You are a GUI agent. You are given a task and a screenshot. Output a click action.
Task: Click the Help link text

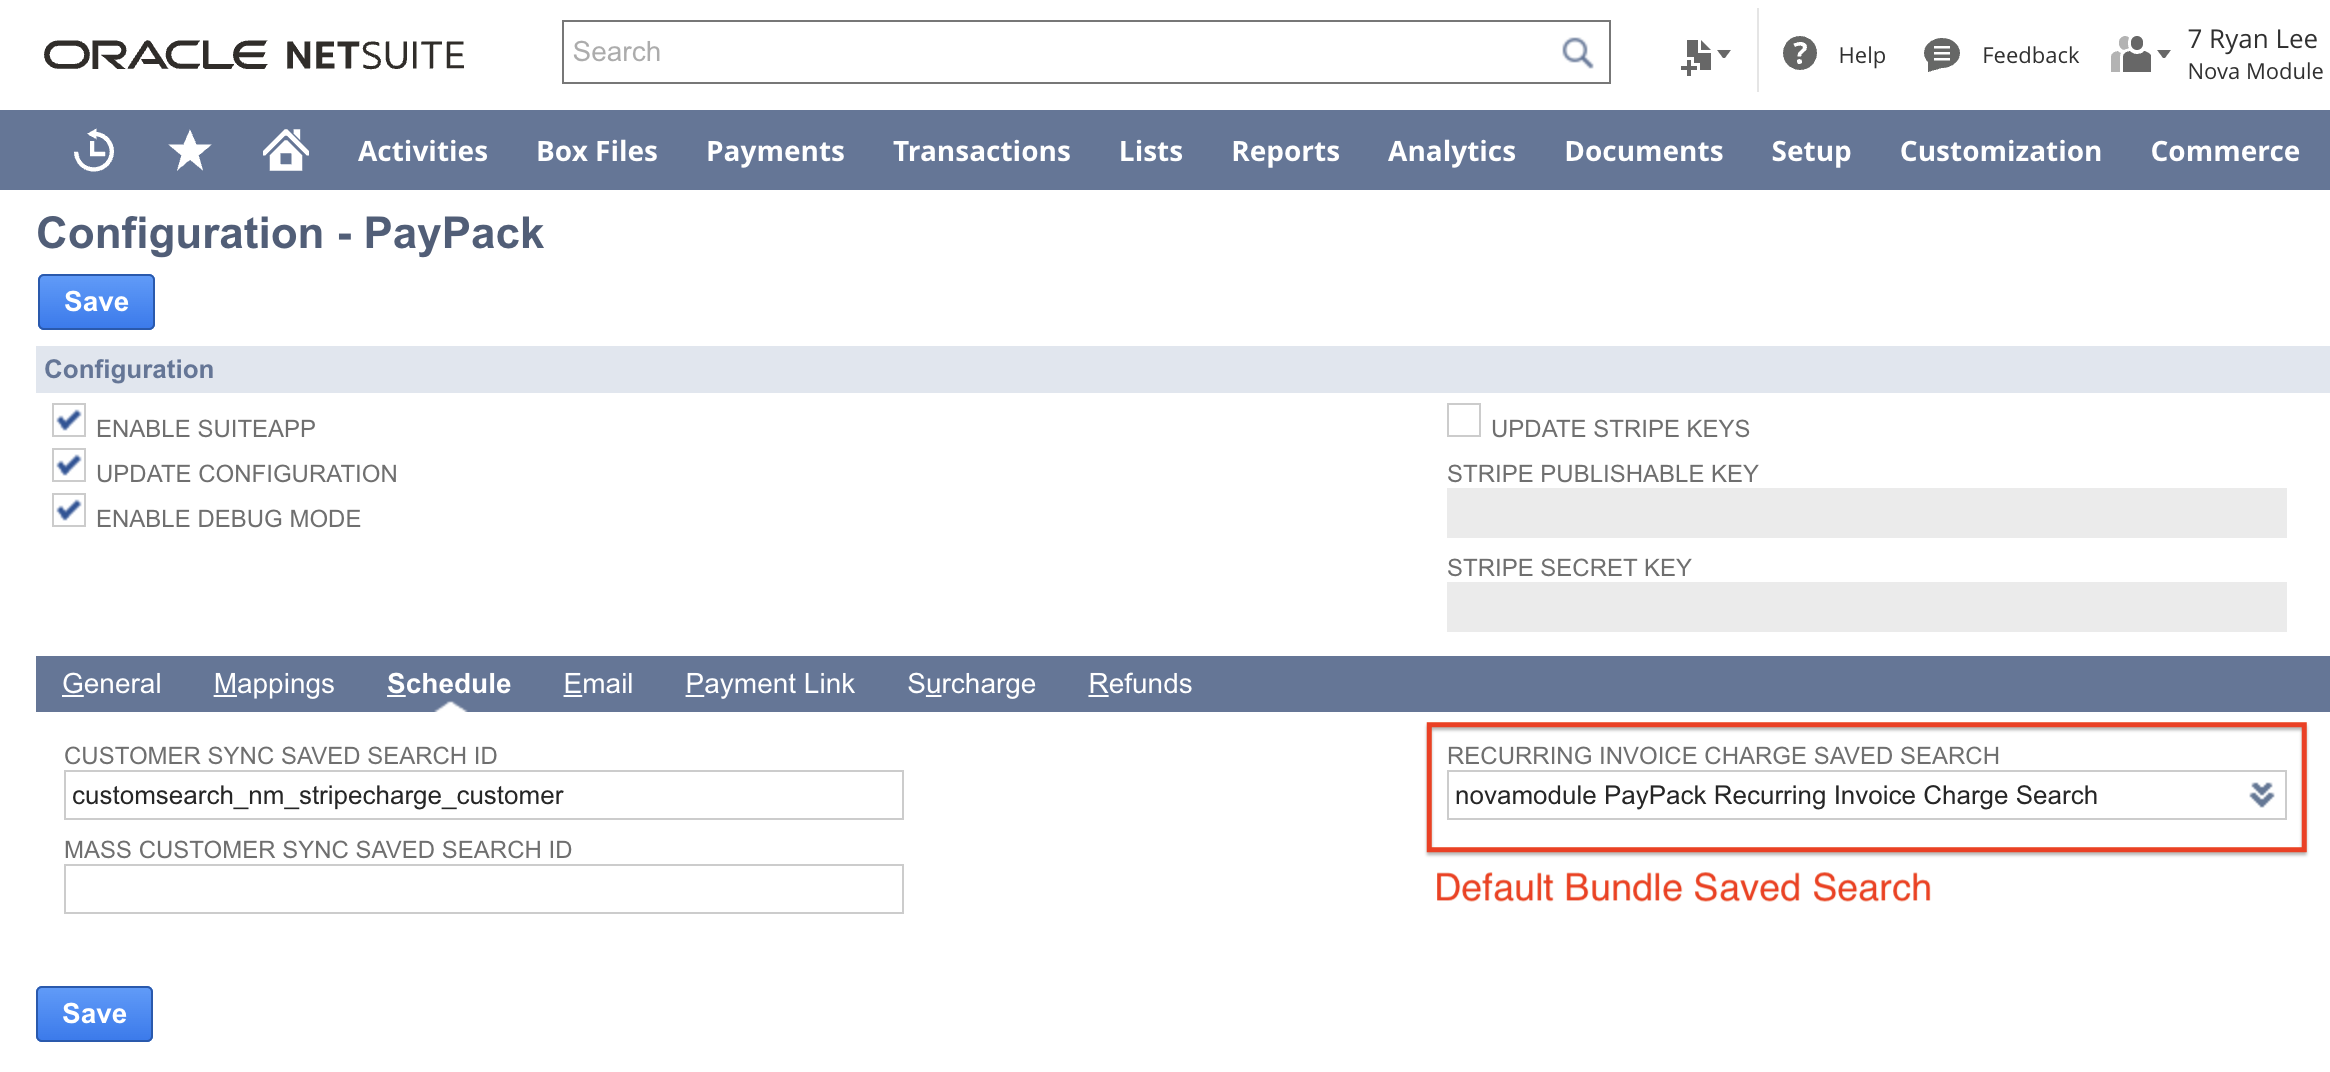[x=1862, y=55]
